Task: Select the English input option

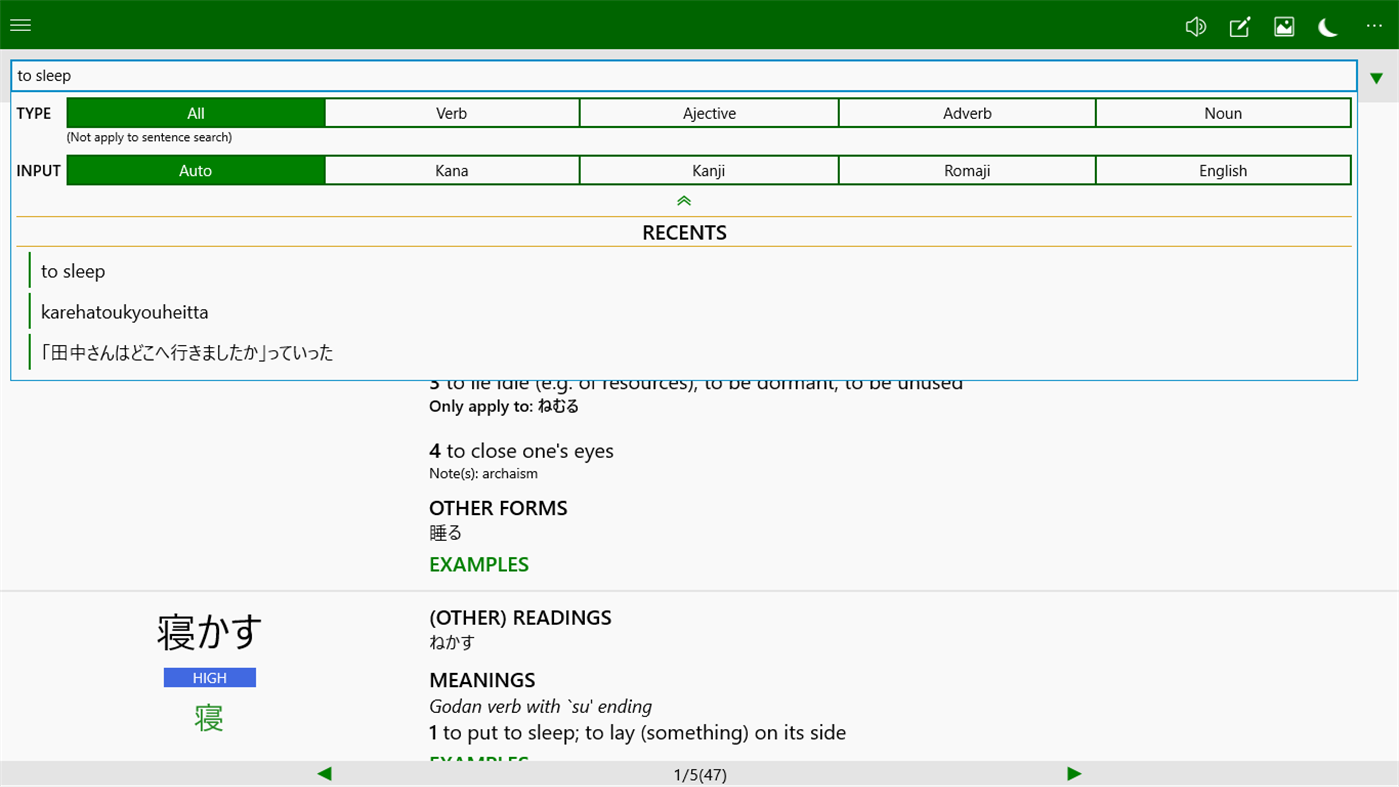Action: click(x=1223, y=169)
